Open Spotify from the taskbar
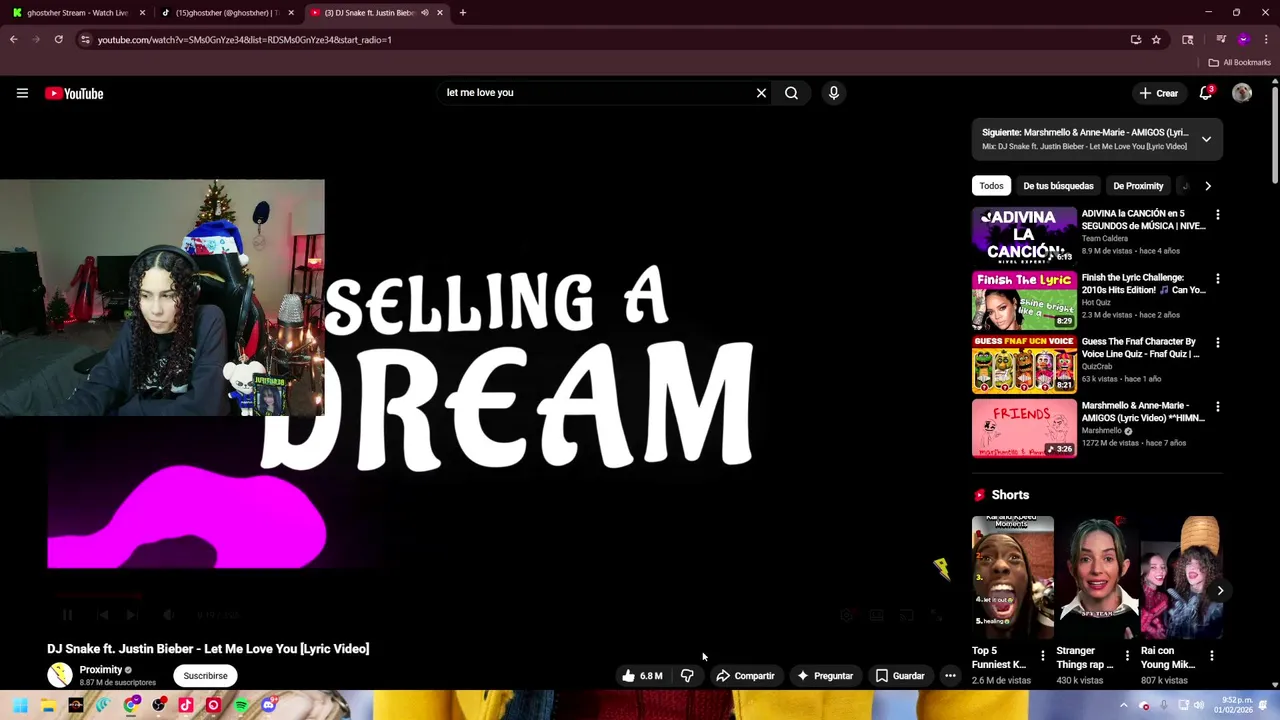The height and width of the screenshot is (720, 1280). pyautogui.click(x=241, y=705)
